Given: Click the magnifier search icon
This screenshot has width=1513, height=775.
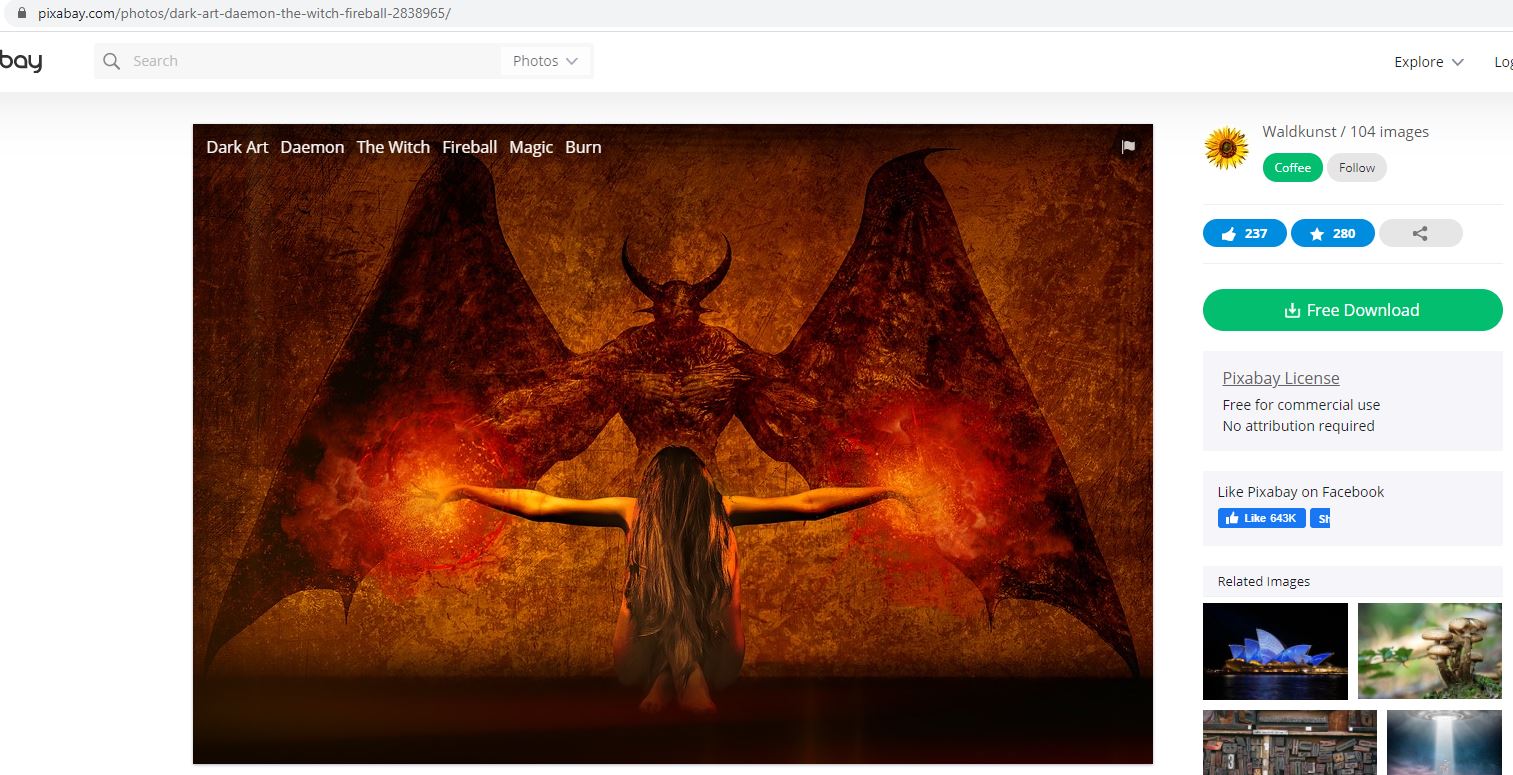Looking at the screenshot, I should tap(111, 61).
